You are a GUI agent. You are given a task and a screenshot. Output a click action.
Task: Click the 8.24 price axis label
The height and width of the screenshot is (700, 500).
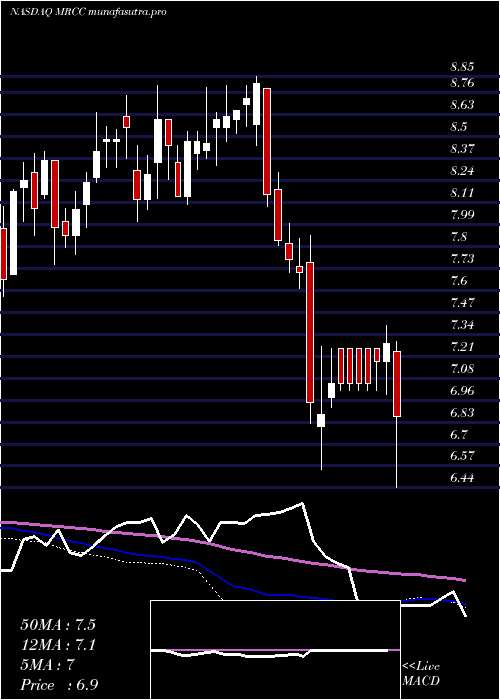pyautogui.click(x=462, y=171)
